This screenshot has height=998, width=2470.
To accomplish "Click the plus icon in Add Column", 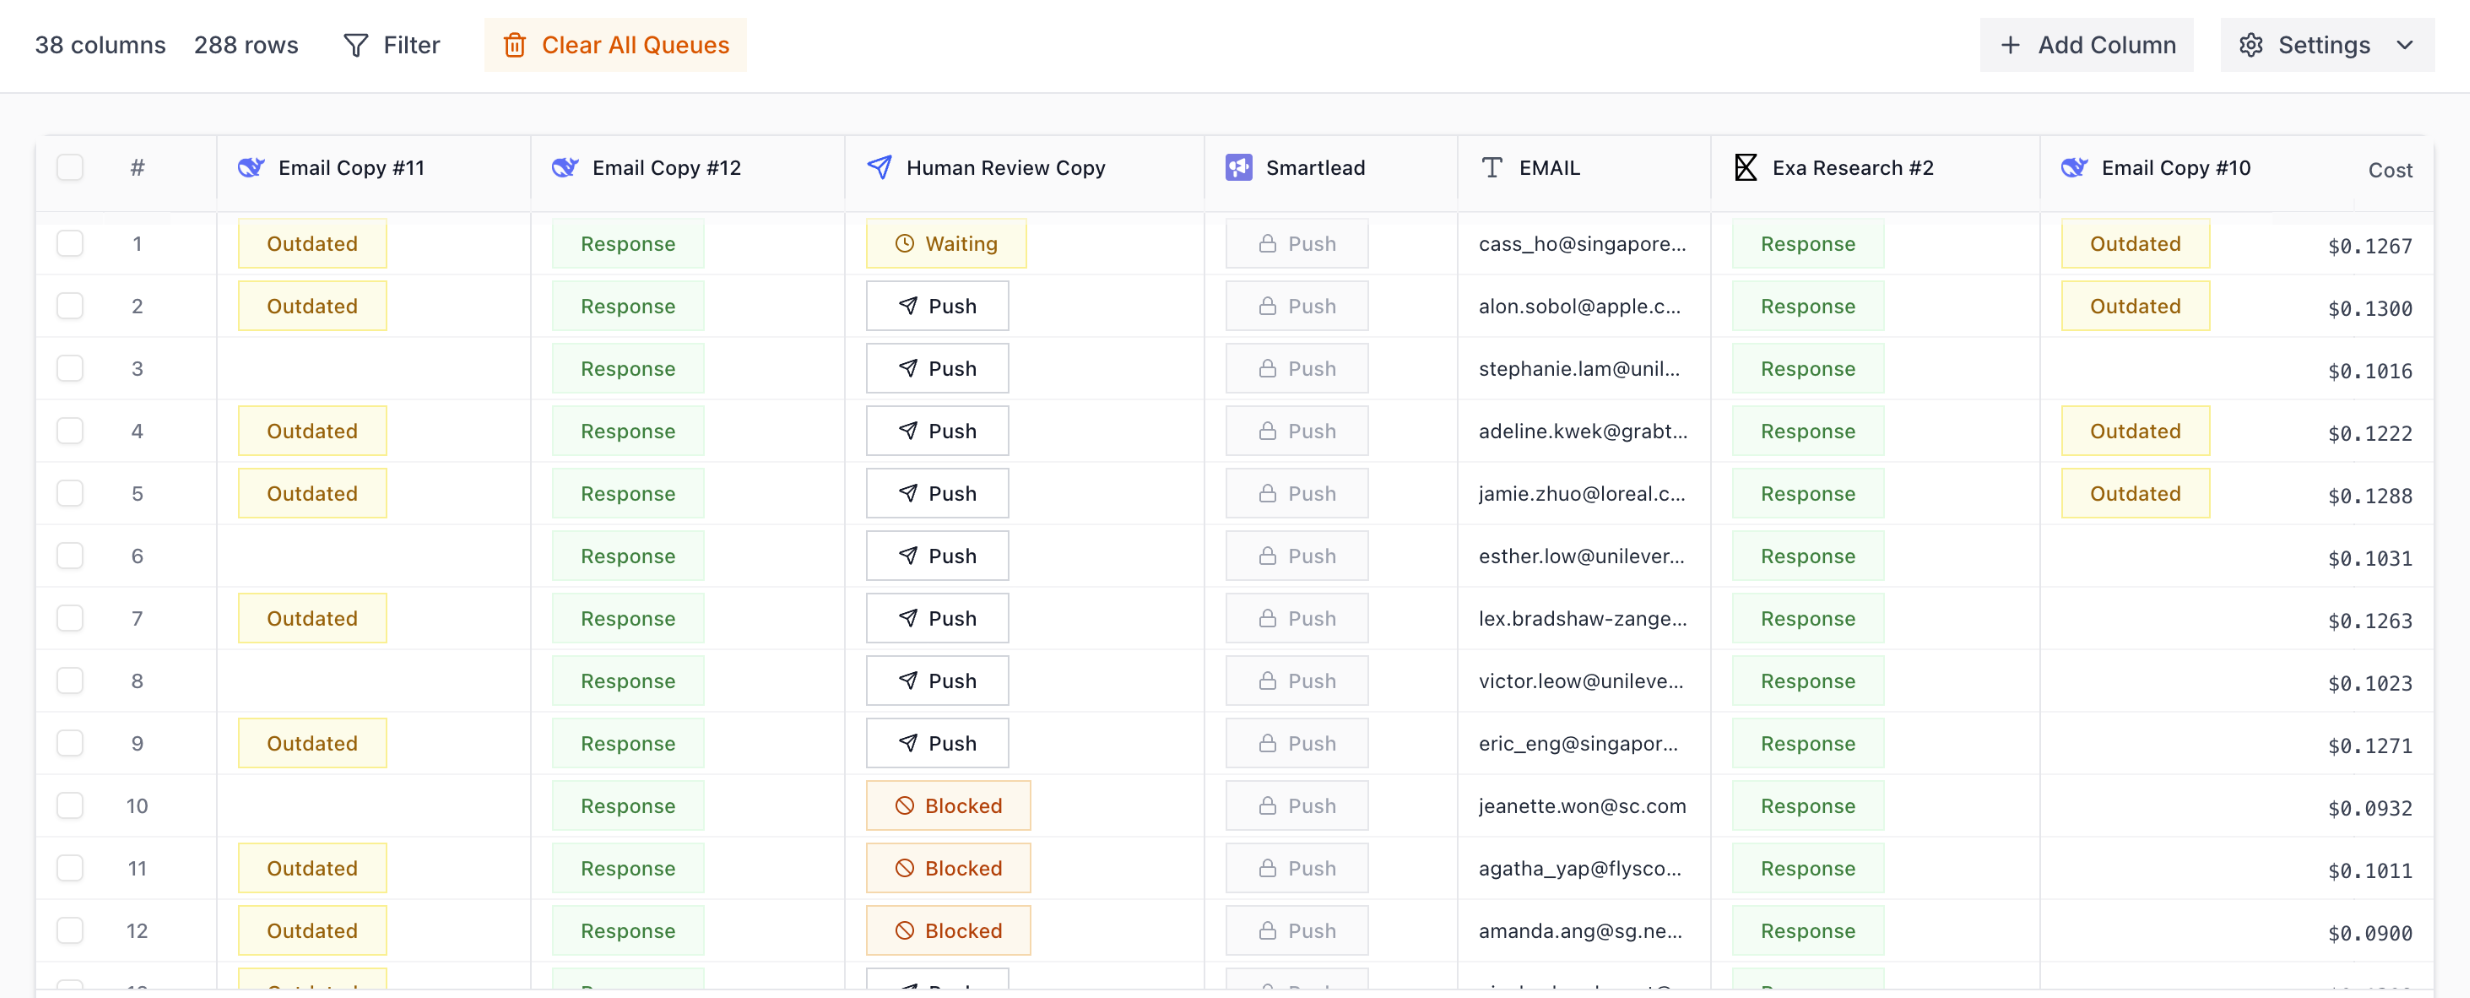I will click(x=2010, y=45).
